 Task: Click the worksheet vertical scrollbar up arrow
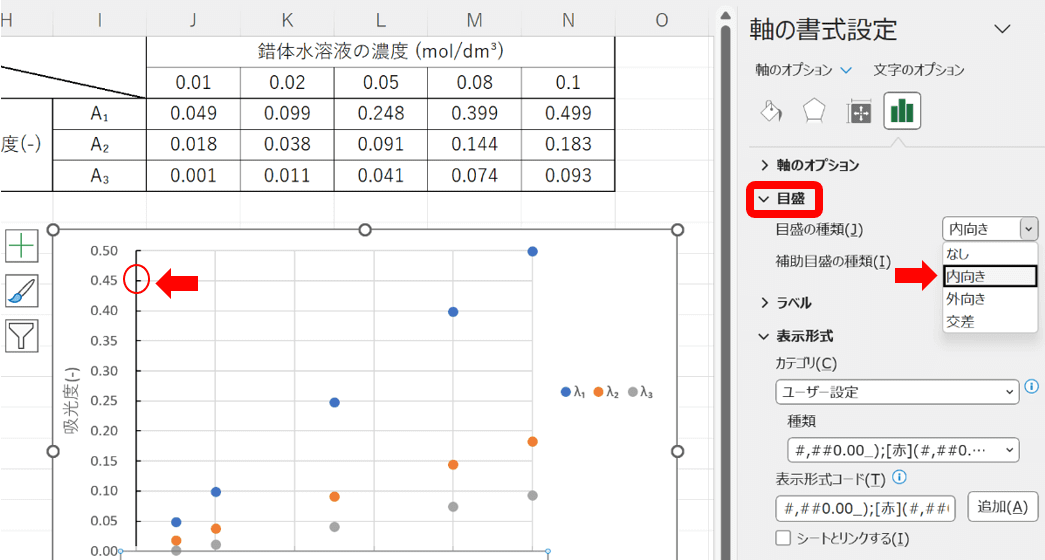[x=726, y=15]
